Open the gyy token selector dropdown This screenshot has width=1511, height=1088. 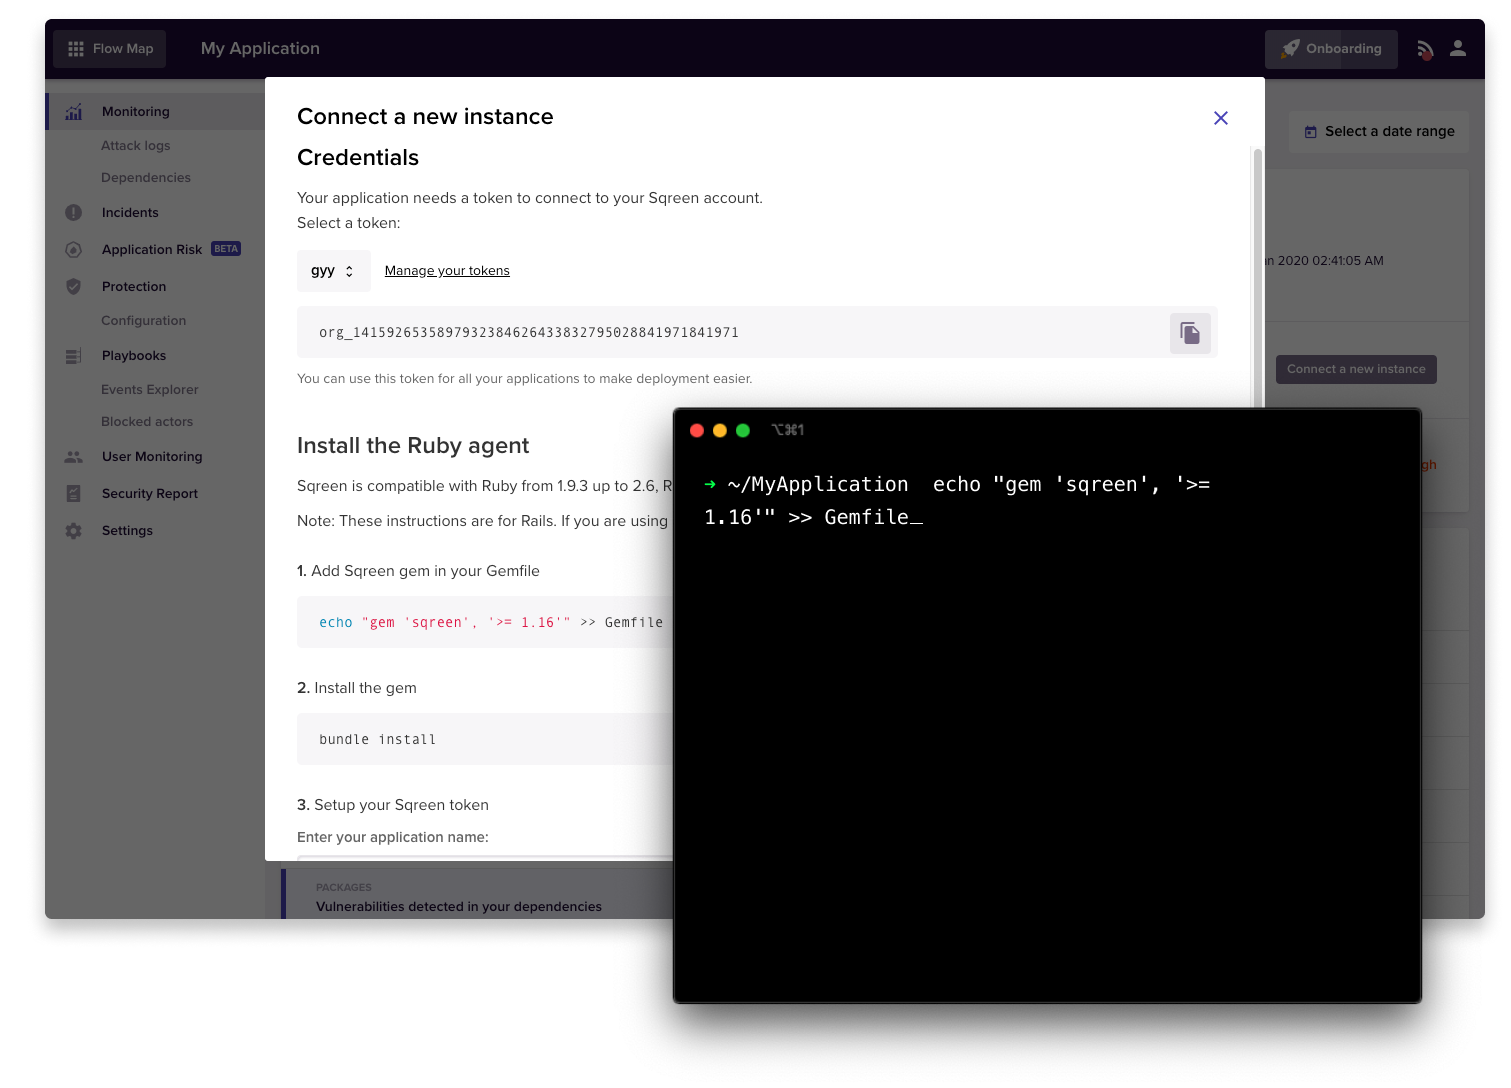tap(334, 271)
